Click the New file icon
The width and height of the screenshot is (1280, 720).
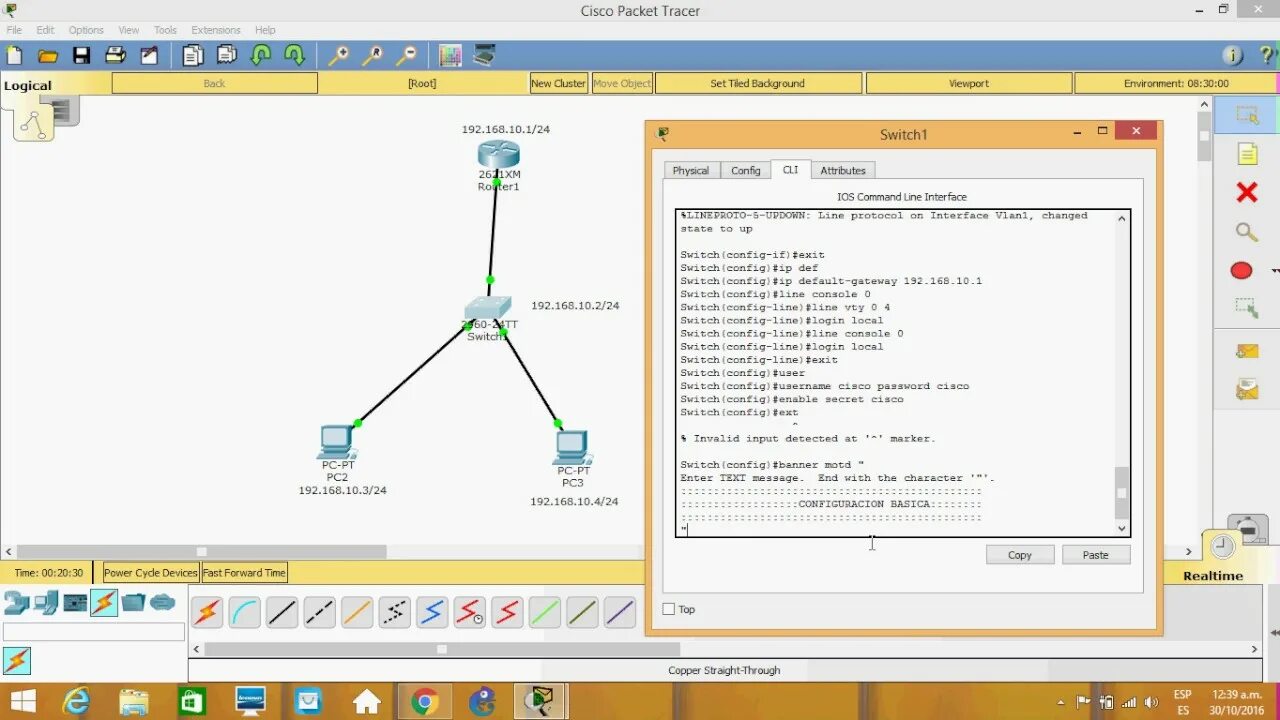[x=15, y=55]
